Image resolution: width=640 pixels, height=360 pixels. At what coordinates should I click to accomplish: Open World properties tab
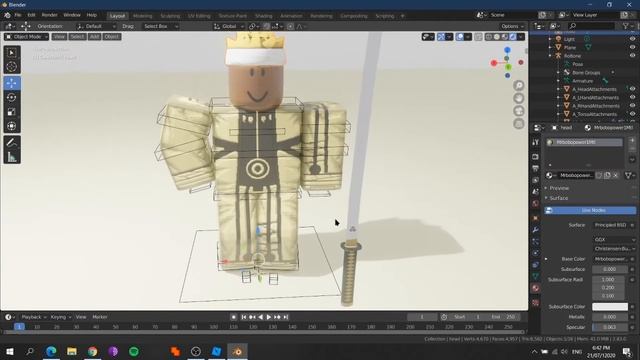[x=536, y=203]
